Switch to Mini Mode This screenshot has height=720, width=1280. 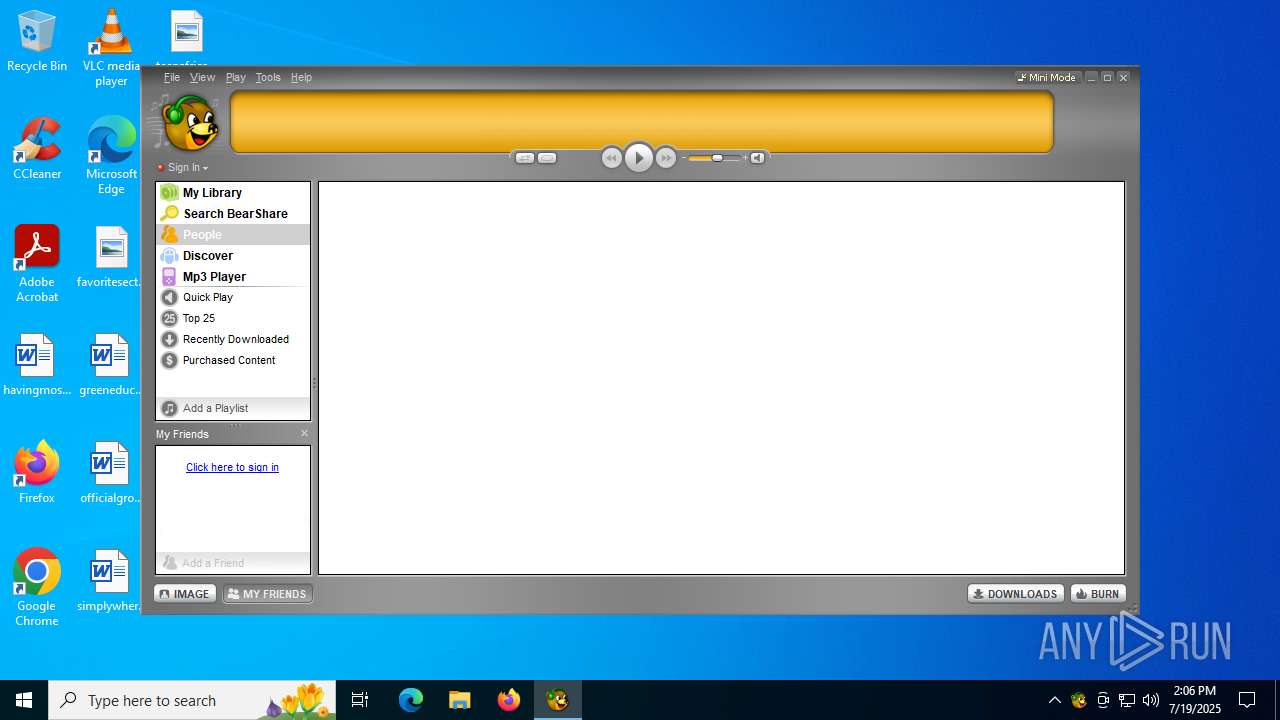pos(1047,77)
